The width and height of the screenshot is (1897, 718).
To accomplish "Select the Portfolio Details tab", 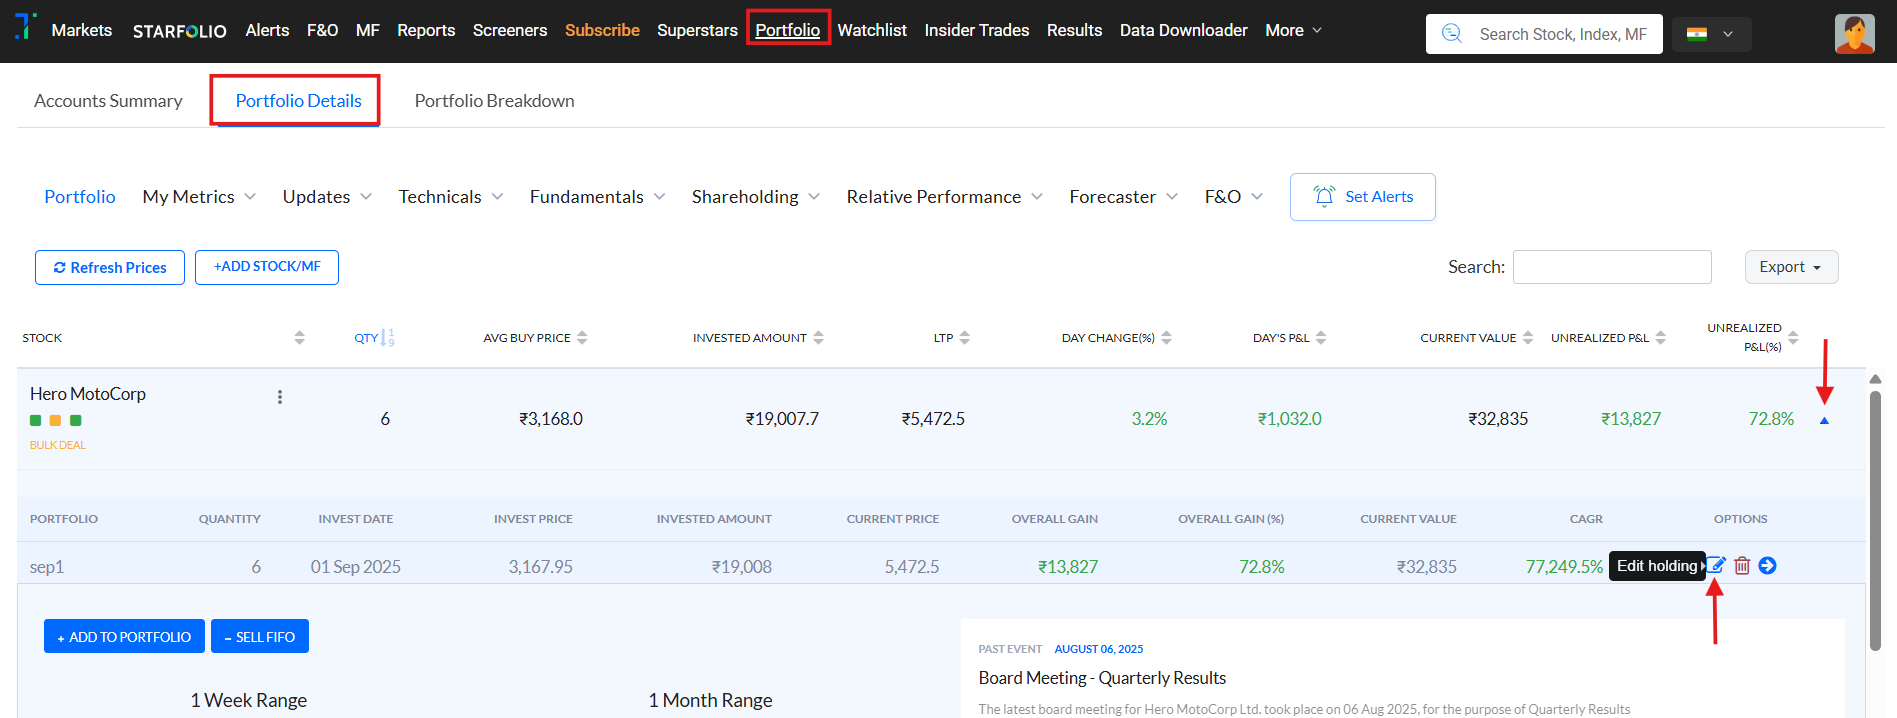I will point(298,101).
